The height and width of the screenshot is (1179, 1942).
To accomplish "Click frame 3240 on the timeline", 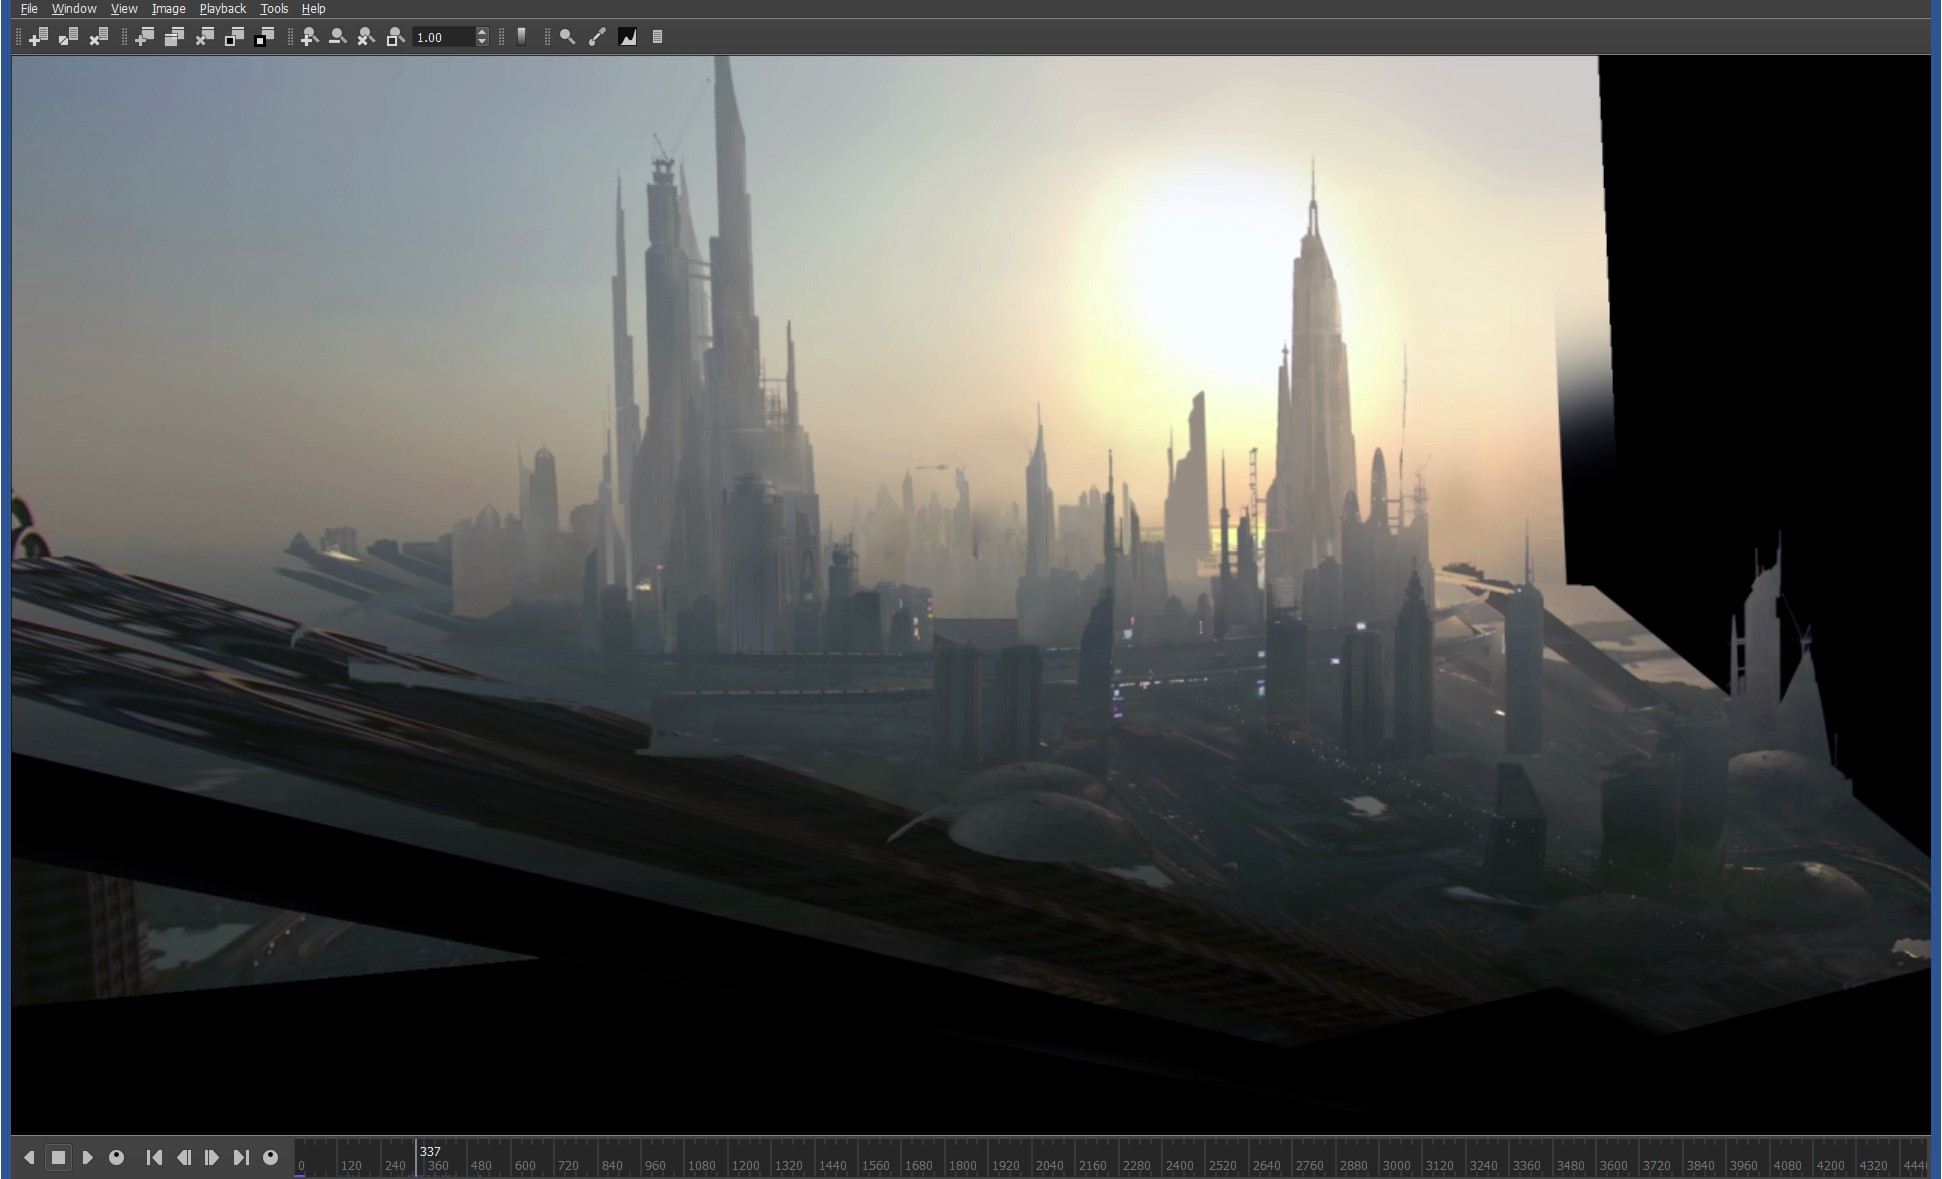I will click(x=1483, y=1165).
